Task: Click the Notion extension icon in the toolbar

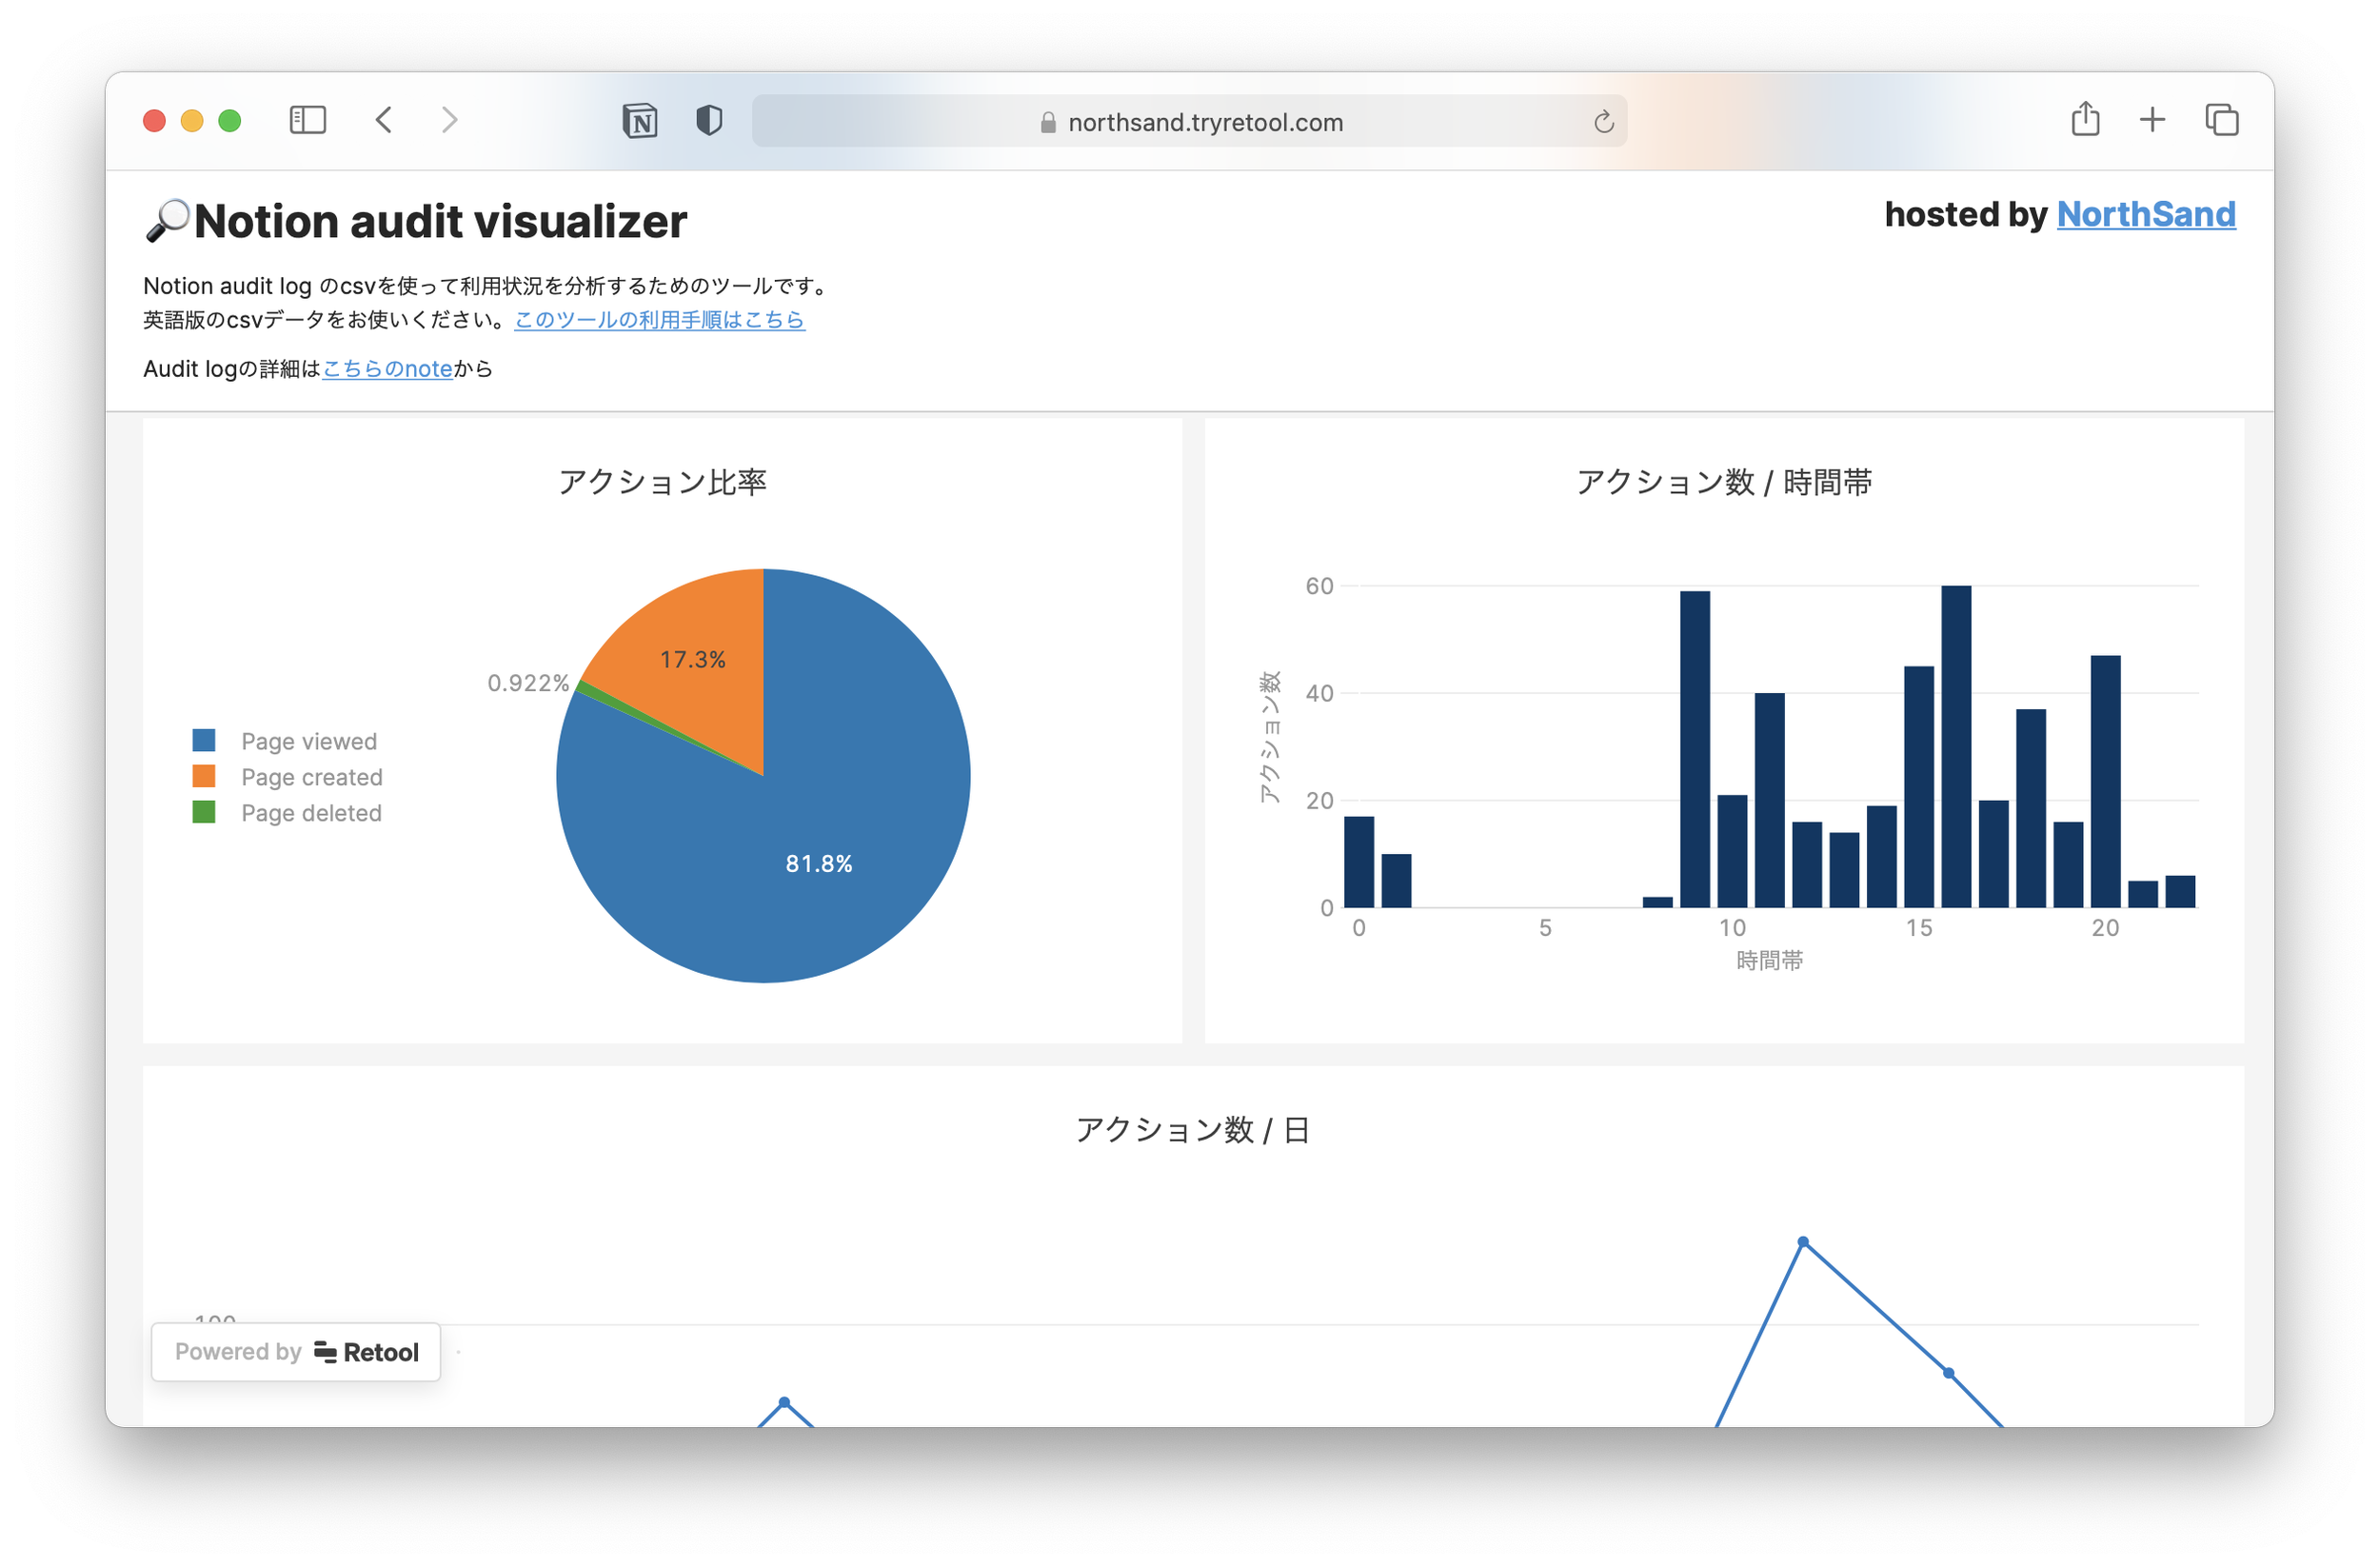Action: click(x=641, y=121)
